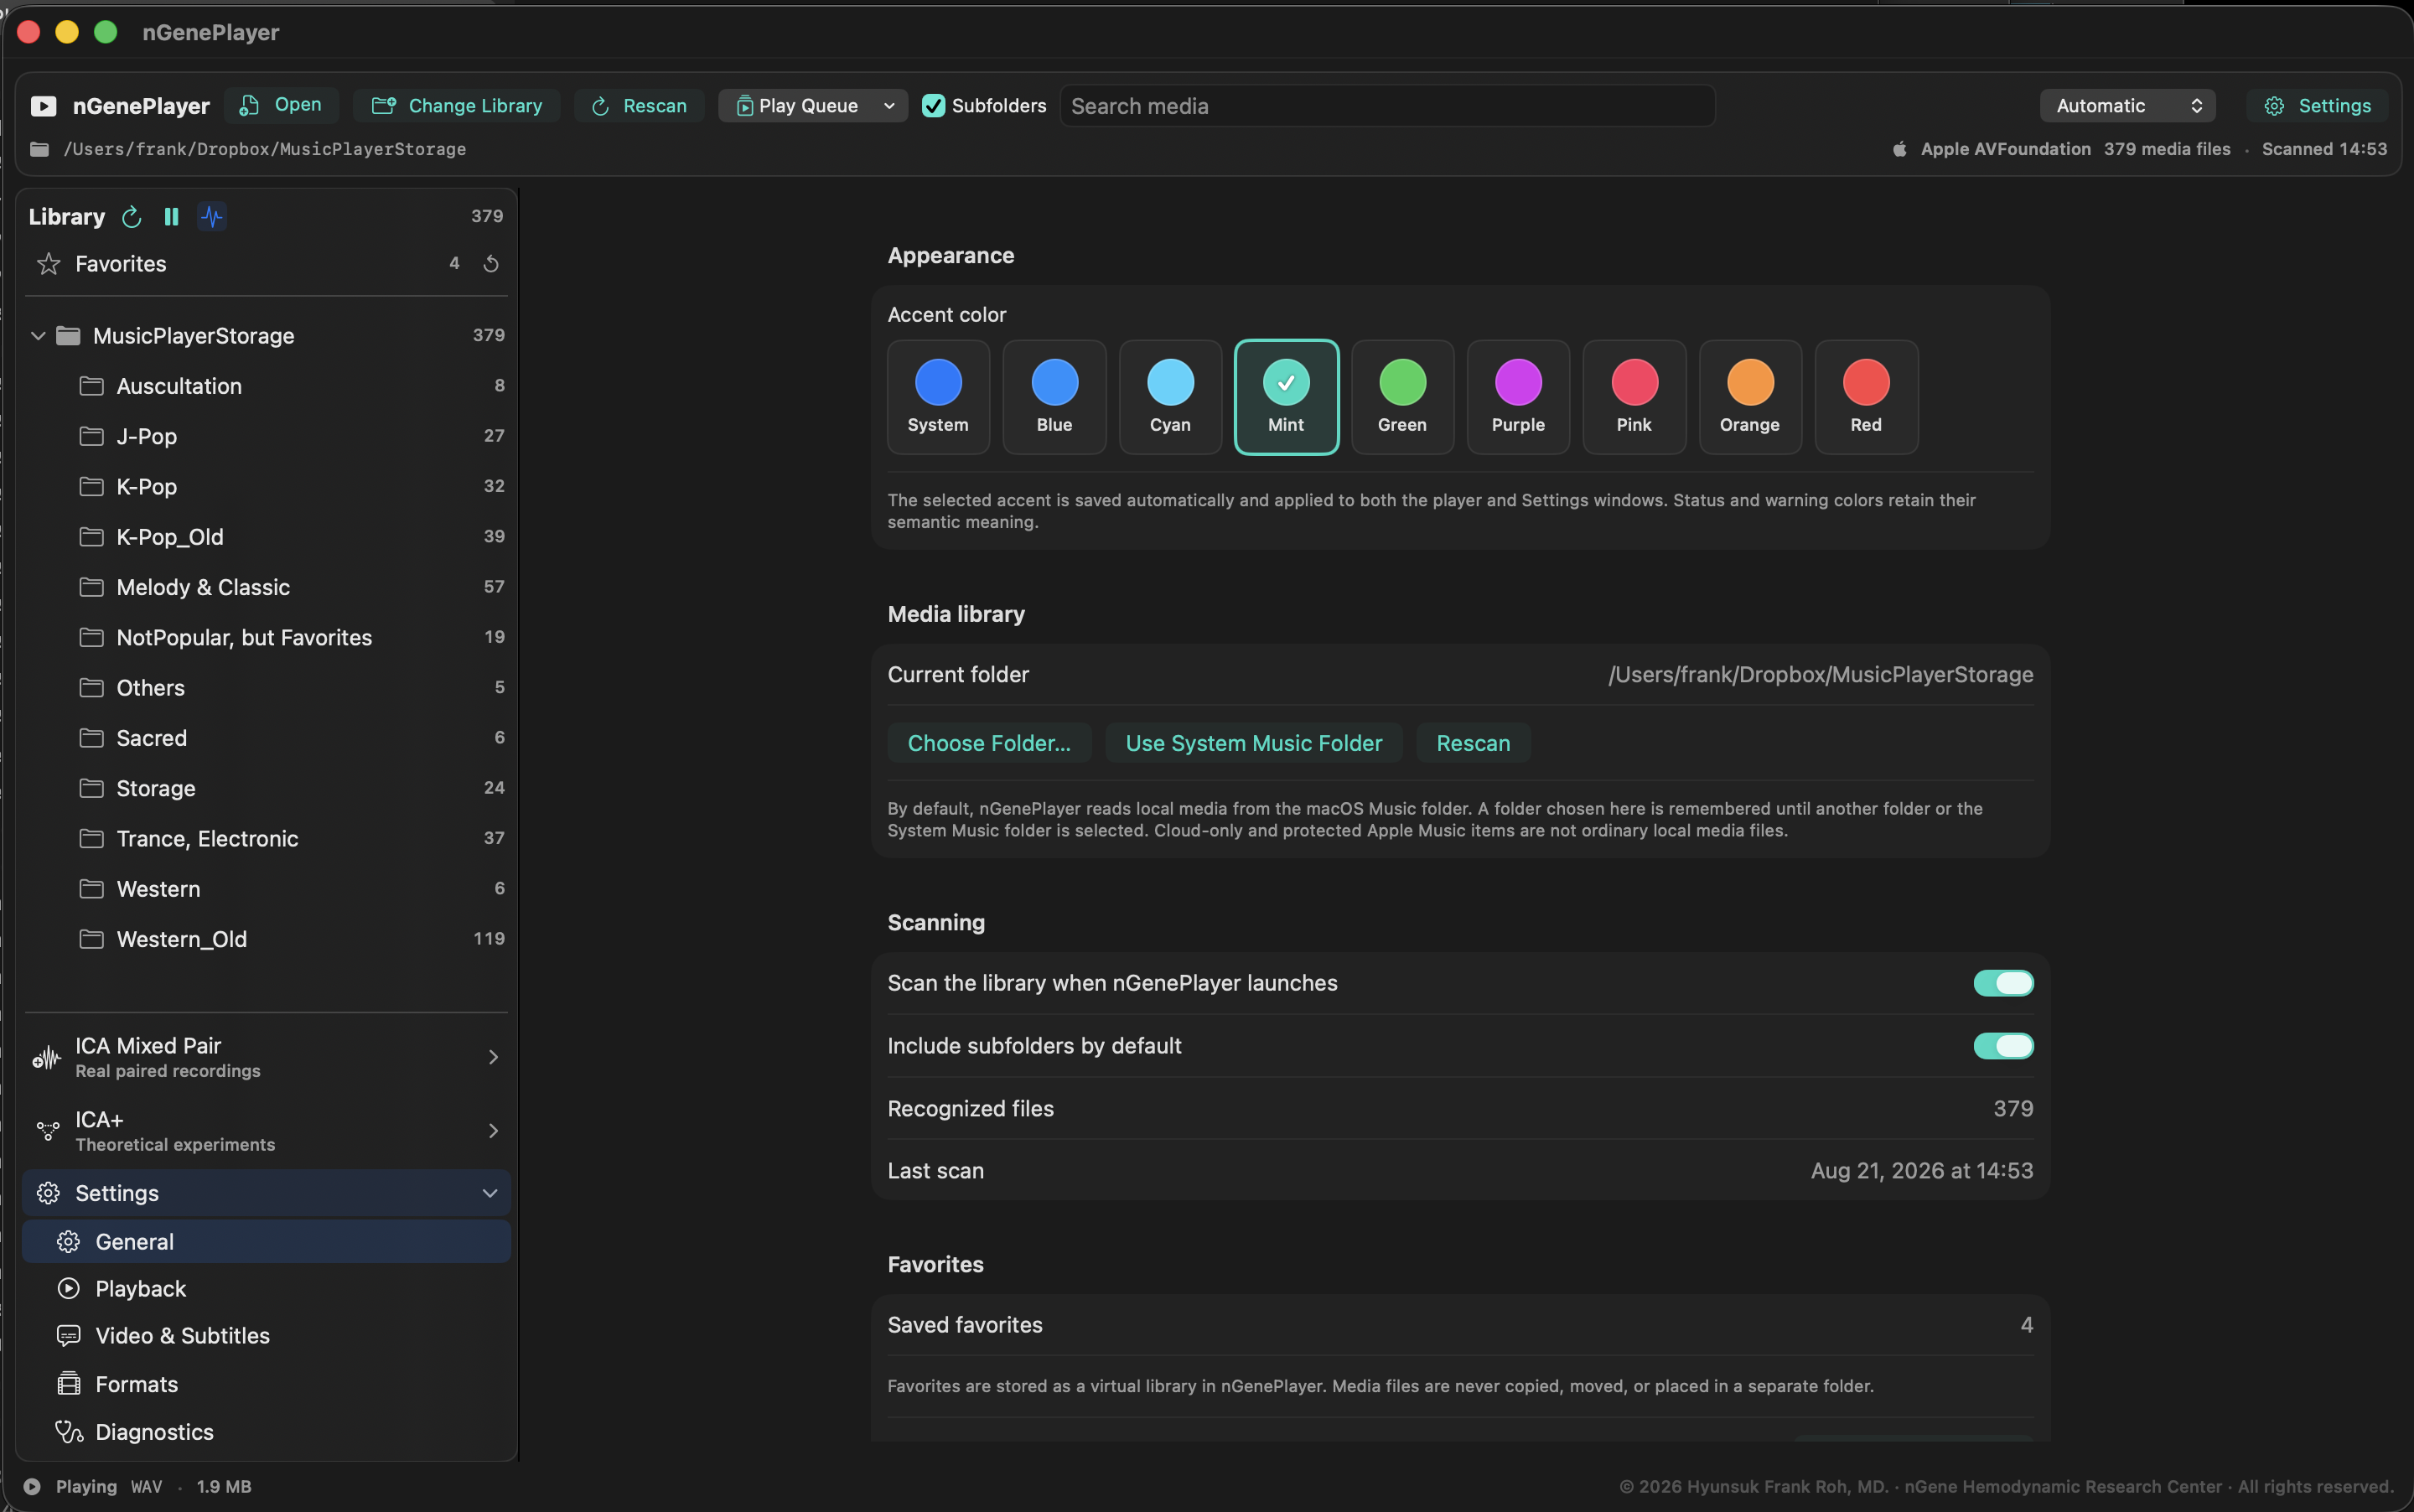Viewport: 2414px width, 1512px height.
Task: Click the Playback play-circle icon
Action: tap(68, 1289)
